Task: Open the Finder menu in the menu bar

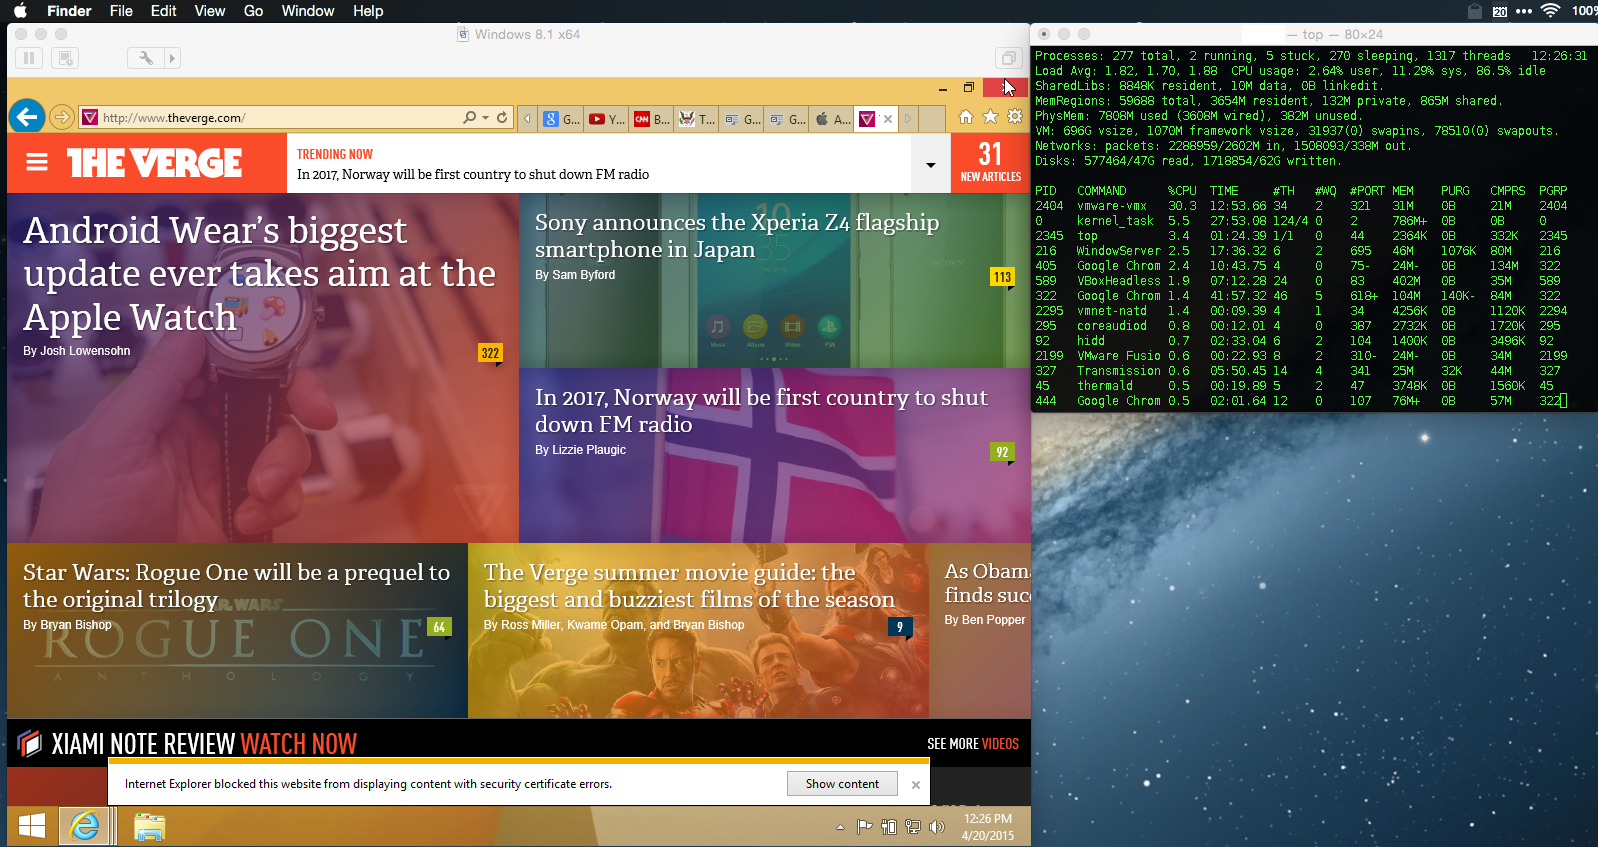Action: tap(69, 11)
